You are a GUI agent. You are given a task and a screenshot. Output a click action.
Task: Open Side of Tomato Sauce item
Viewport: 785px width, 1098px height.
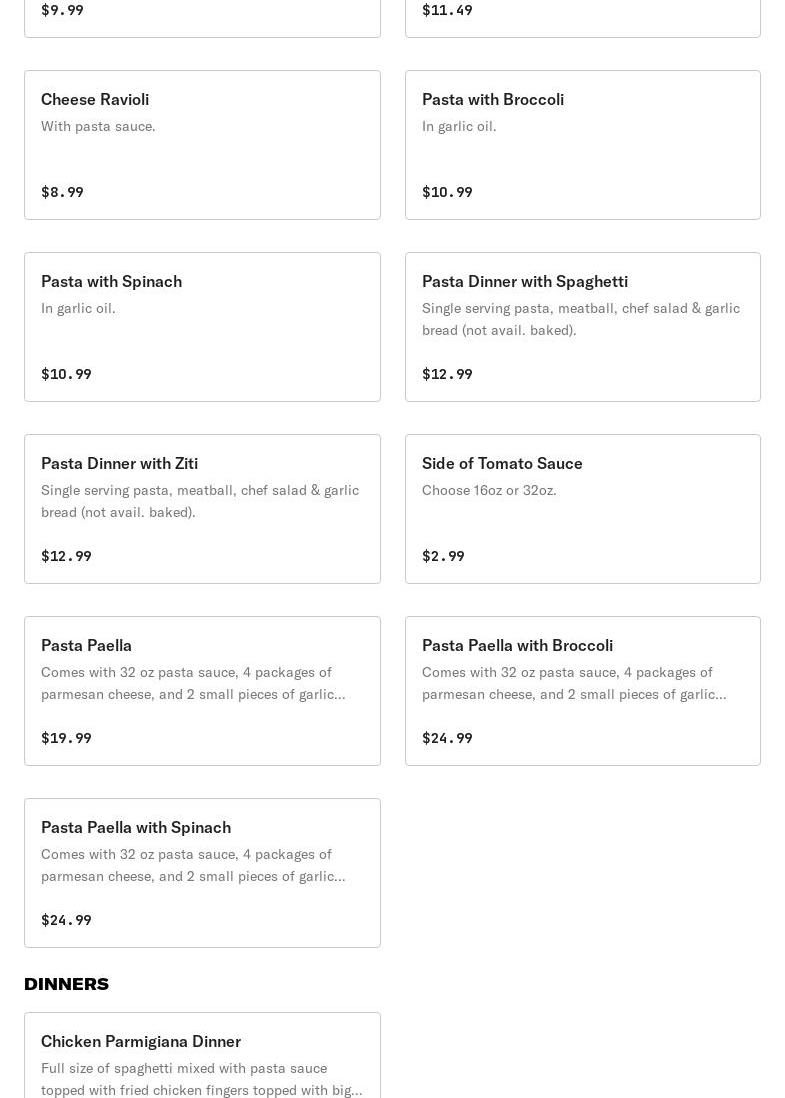(583, 509)
